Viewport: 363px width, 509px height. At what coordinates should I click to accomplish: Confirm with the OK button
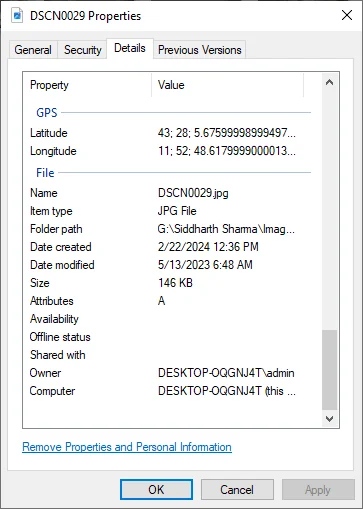point(156,490)
